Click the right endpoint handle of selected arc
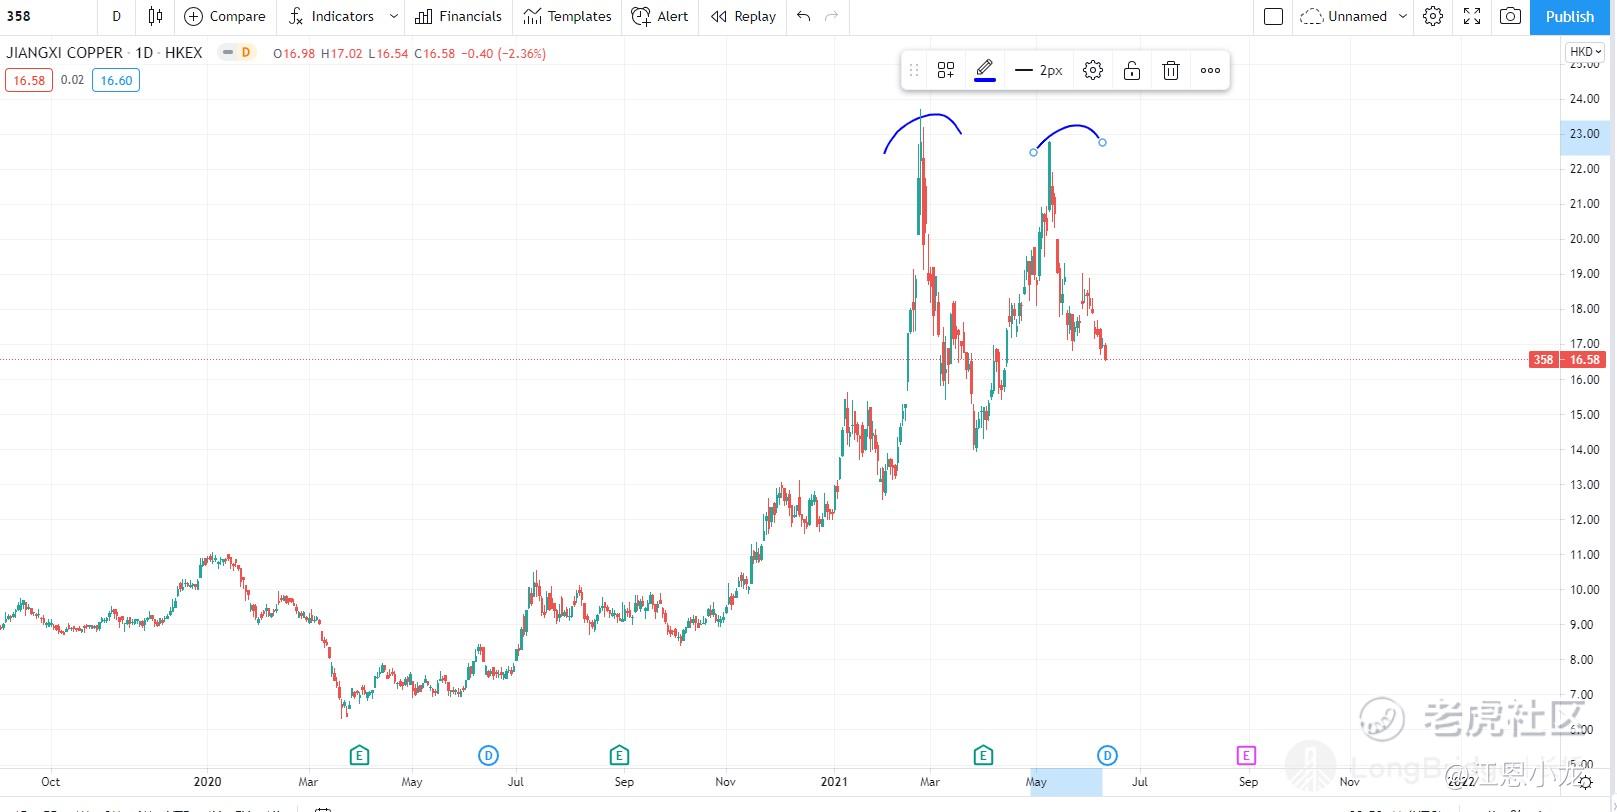The width and height of the screenshot is (1617, 812). coord(1102,142)
